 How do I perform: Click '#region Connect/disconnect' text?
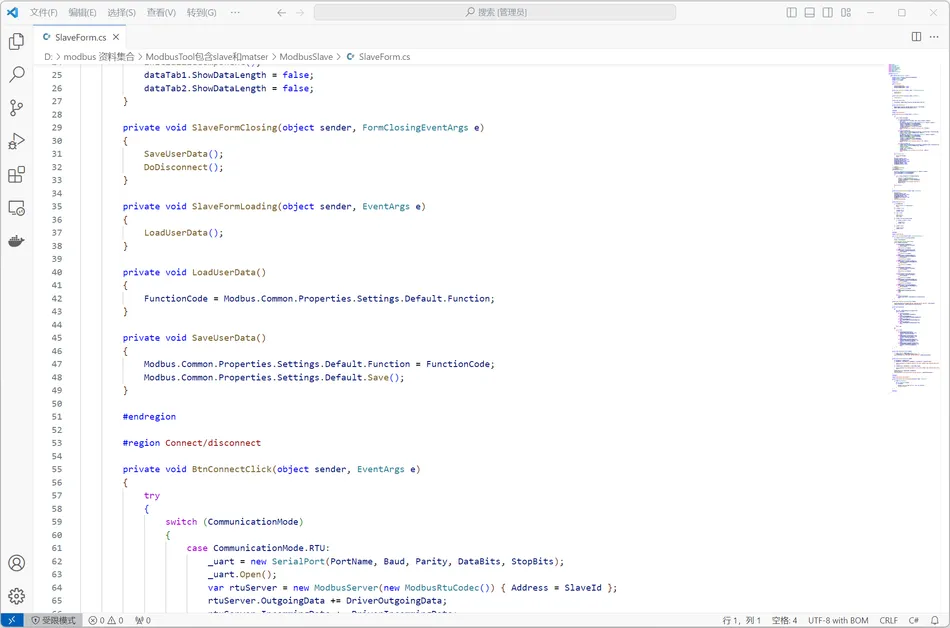[191, 443]
